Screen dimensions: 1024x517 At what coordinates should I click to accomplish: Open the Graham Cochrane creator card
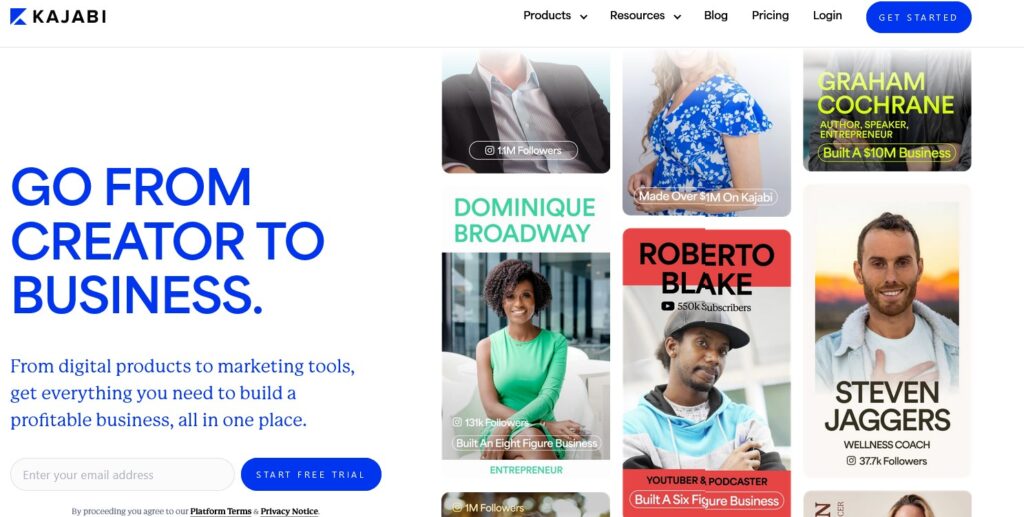pos(887,111)
